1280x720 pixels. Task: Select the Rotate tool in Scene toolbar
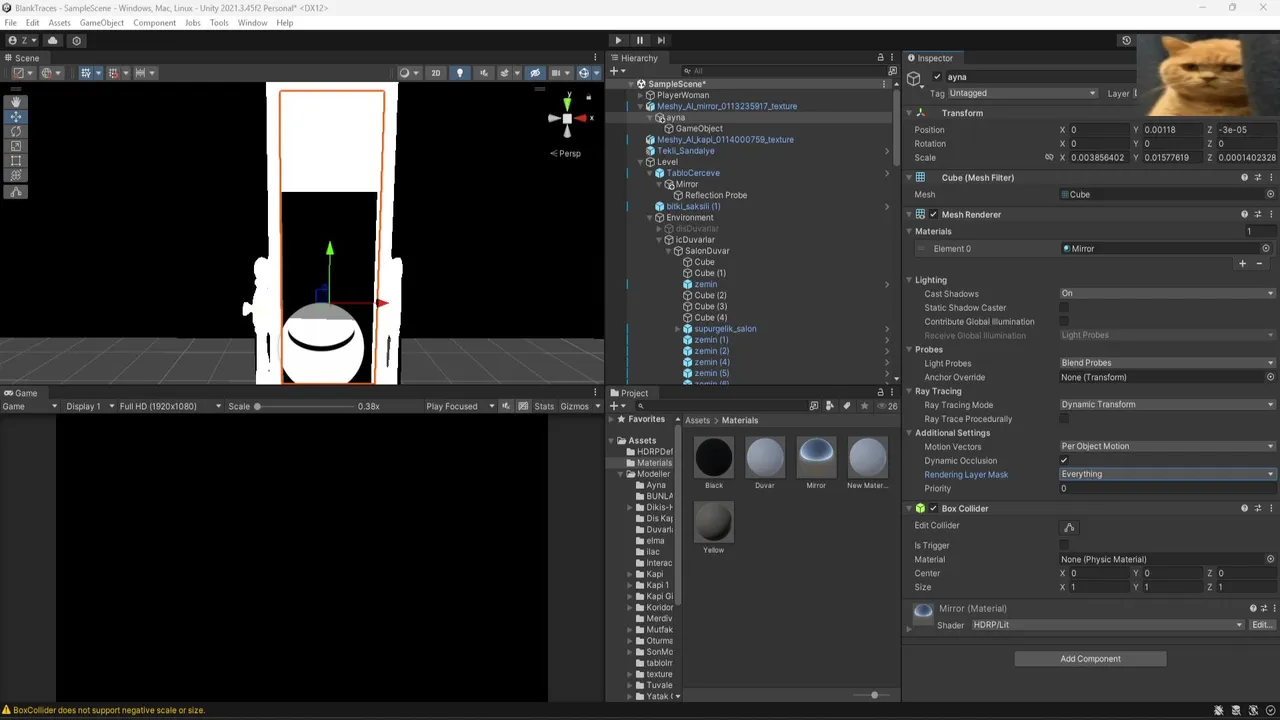(x=16, y=131)
